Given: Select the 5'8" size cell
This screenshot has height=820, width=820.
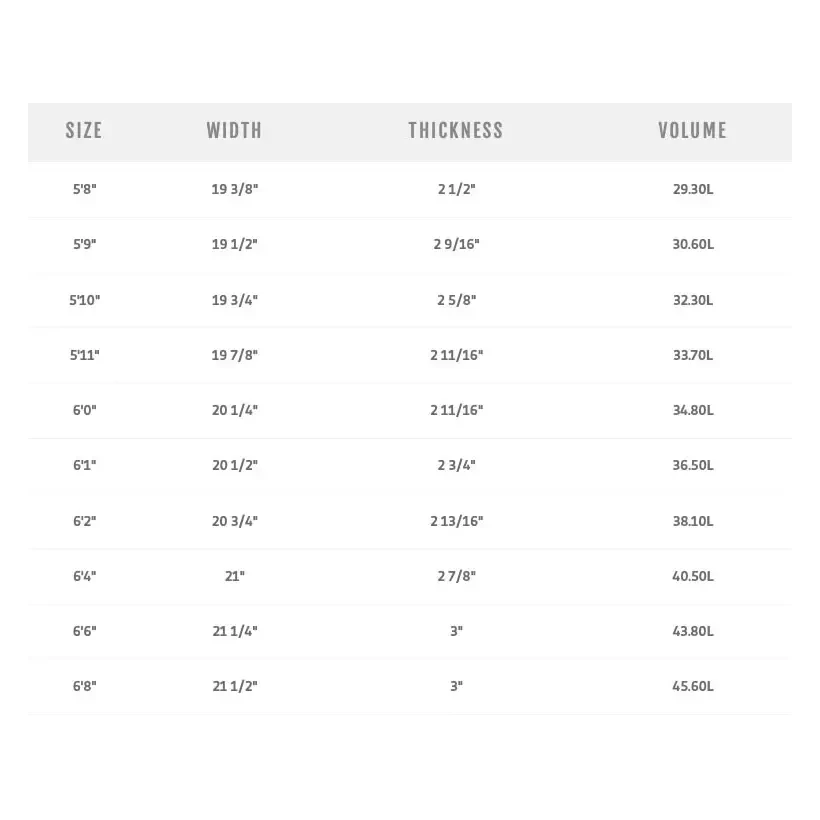Looking at the screenshot, I should pos(85,189).
